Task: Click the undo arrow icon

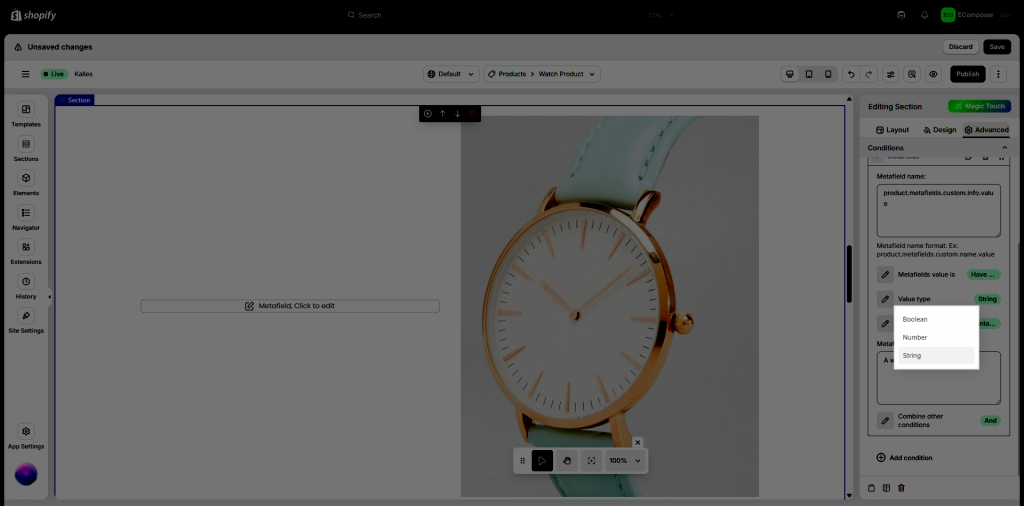Action: (x=850, y=74)
